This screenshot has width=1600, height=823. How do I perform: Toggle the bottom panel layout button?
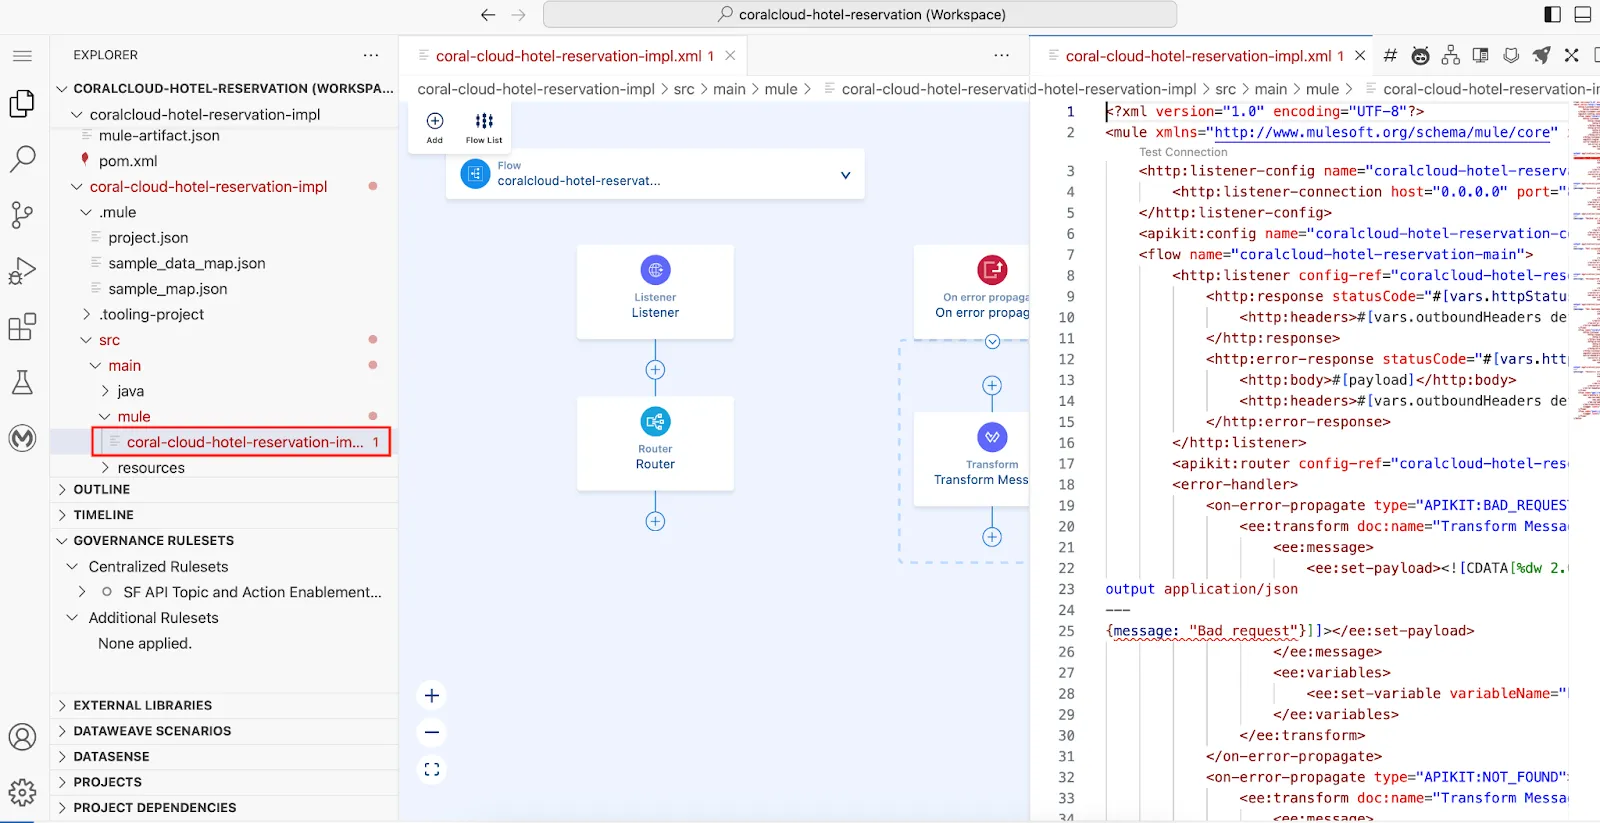[1583, 14]
